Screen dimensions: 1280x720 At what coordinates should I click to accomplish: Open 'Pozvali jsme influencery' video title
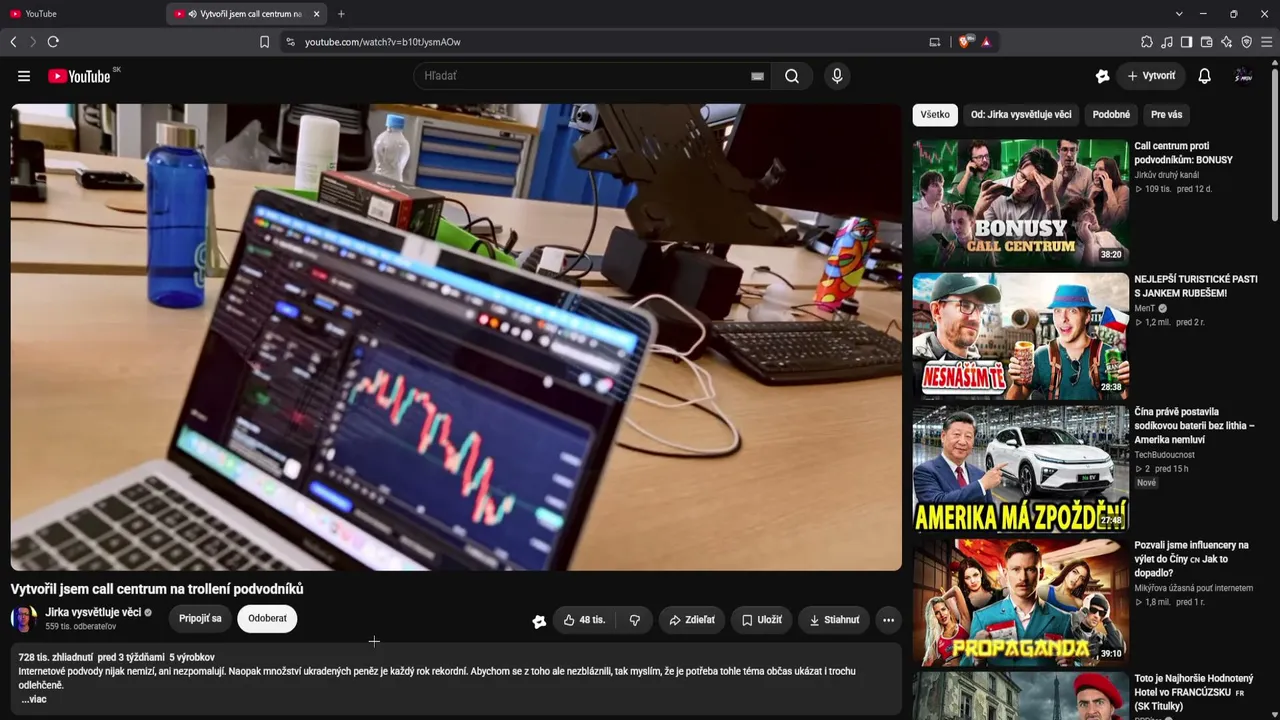(x=1191, y=559)
